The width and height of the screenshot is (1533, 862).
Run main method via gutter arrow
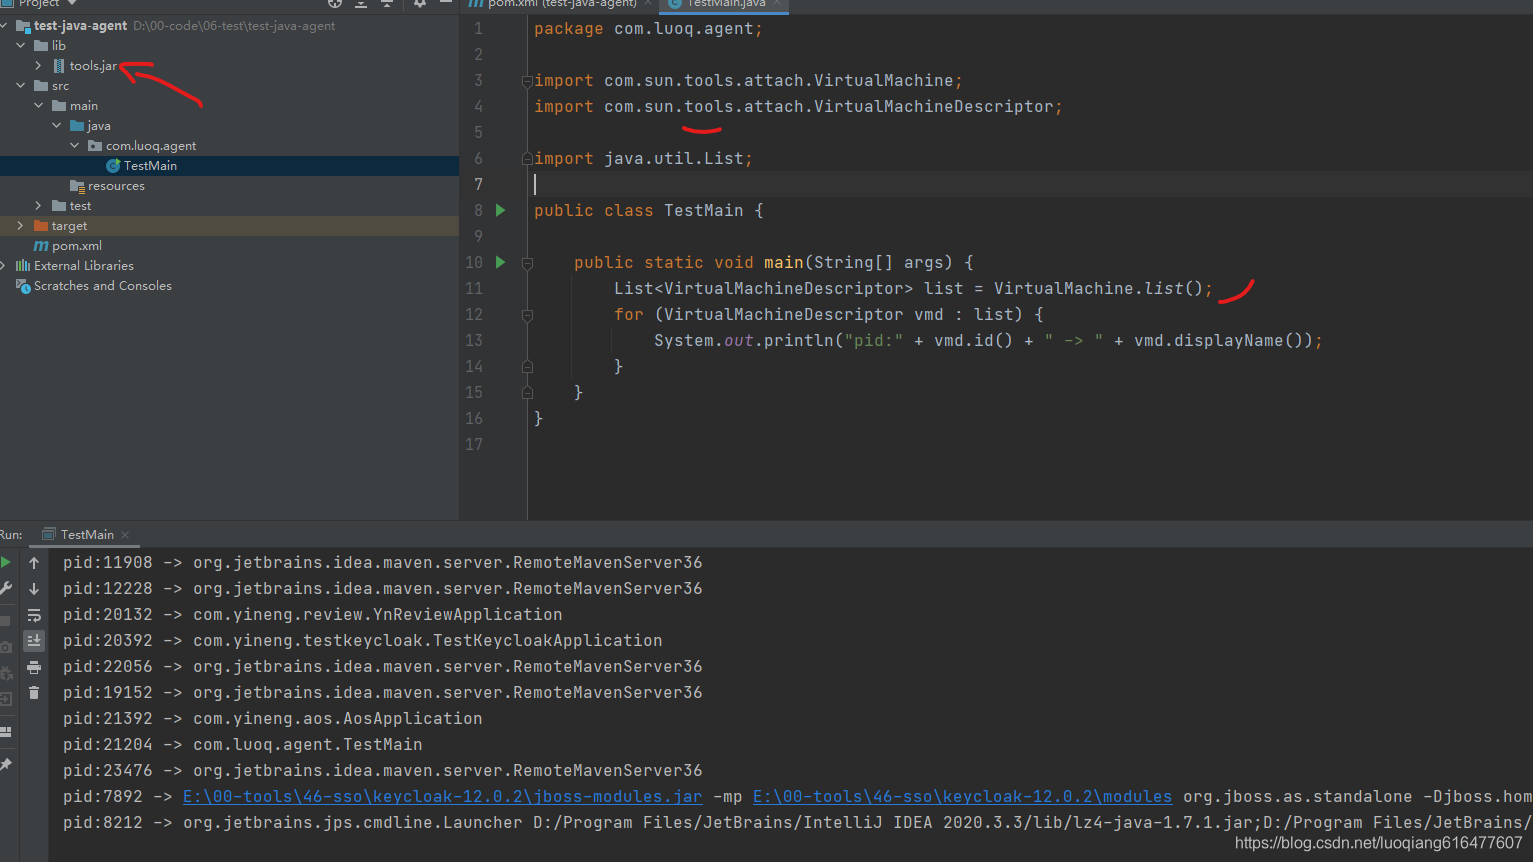pos(499,262)
